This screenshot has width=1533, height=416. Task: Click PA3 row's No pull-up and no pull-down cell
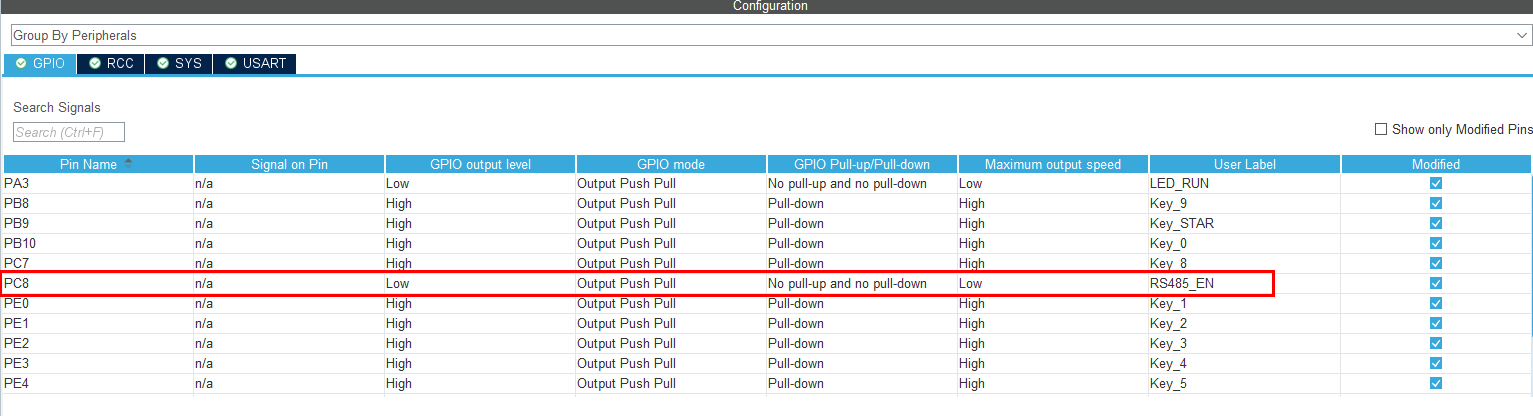tap(862, 184)
